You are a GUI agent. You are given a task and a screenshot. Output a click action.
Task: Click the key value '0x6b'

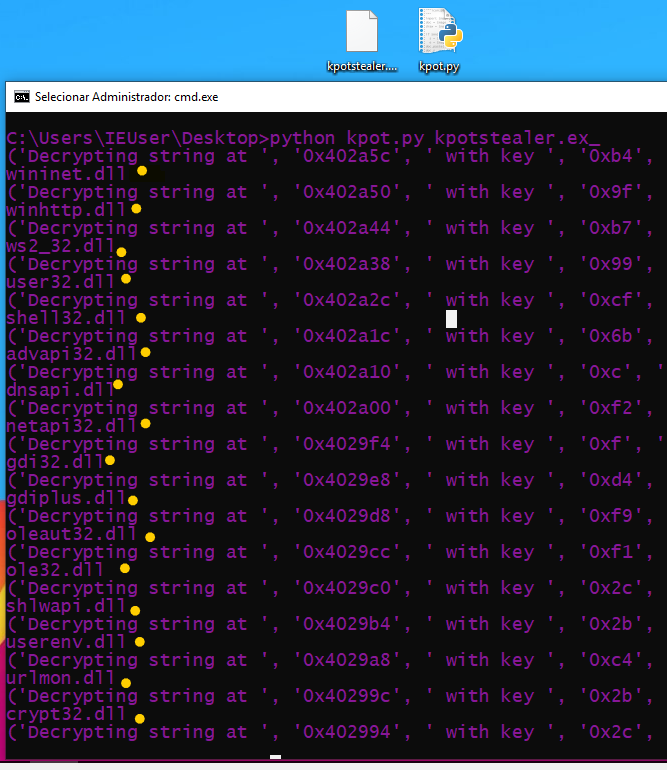(611, 336)
